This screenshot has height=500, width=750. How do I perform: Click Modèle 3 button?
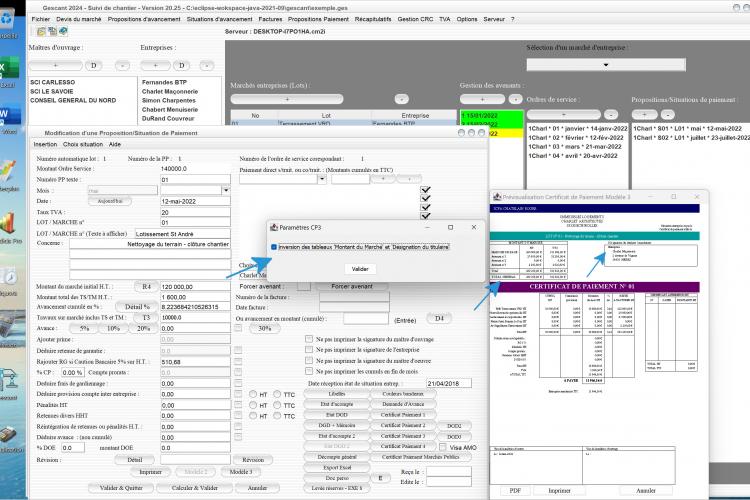[x=241, y=472]
